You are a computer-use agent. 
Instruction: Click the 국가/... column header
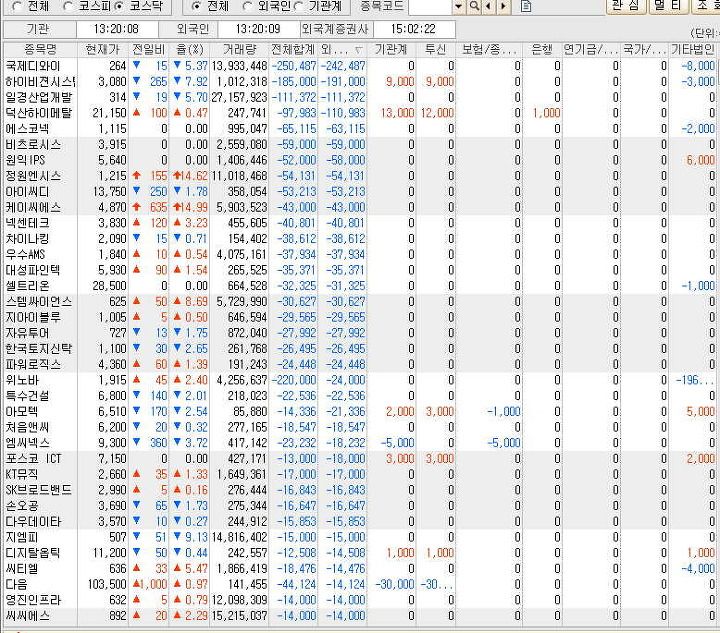coord(644,50)
